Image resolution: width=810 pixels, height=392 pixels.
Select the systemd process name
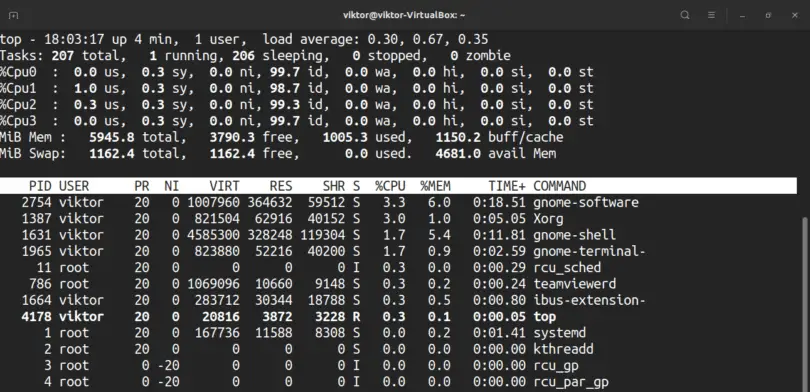pyautogui.click(x=559, y=333)
